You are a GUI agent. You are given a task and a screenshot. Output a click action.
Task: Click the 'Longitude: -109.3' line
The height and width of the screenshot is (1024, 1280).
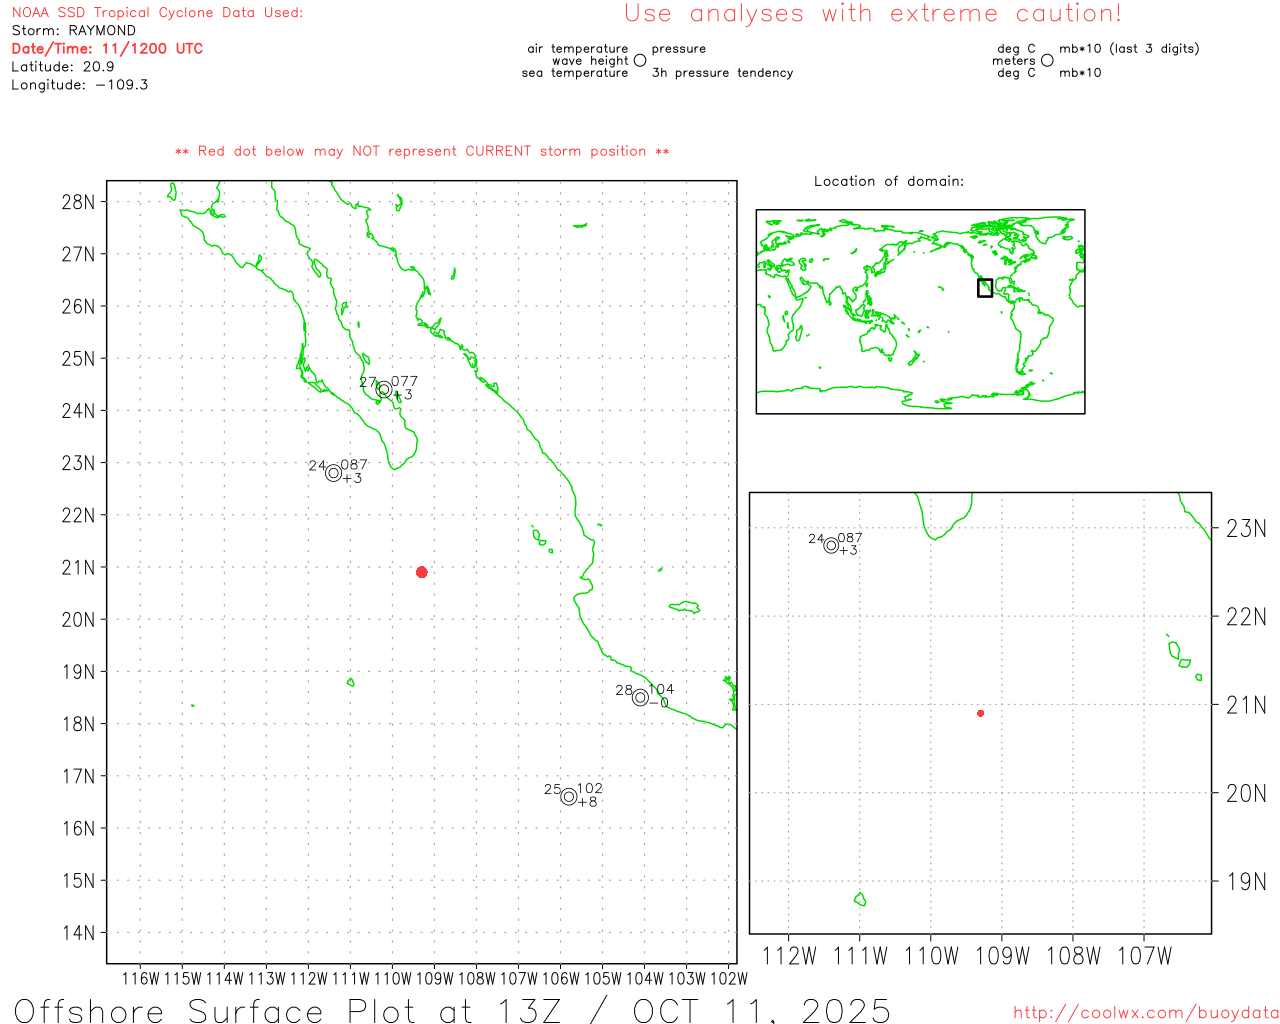tap(80, 85)
